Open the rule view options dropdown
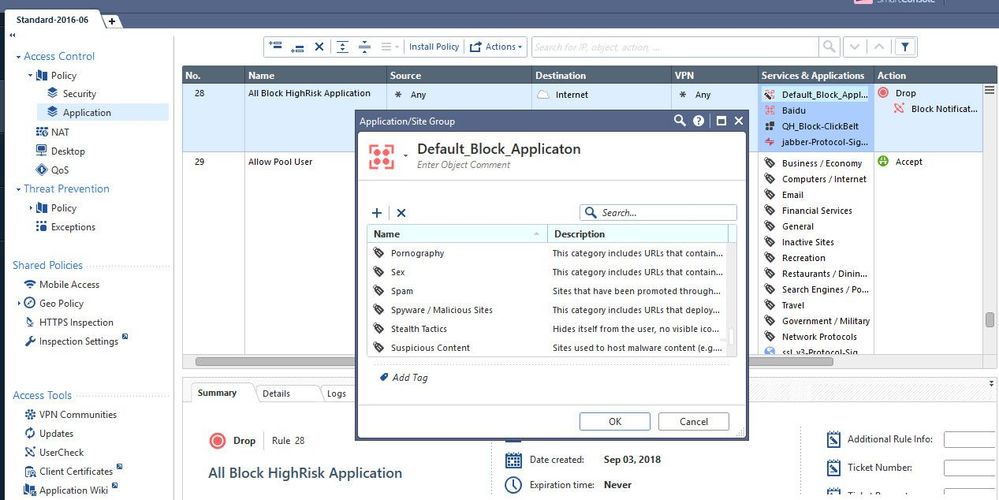This screenshot has width=999, height=500. coord(389,46)
